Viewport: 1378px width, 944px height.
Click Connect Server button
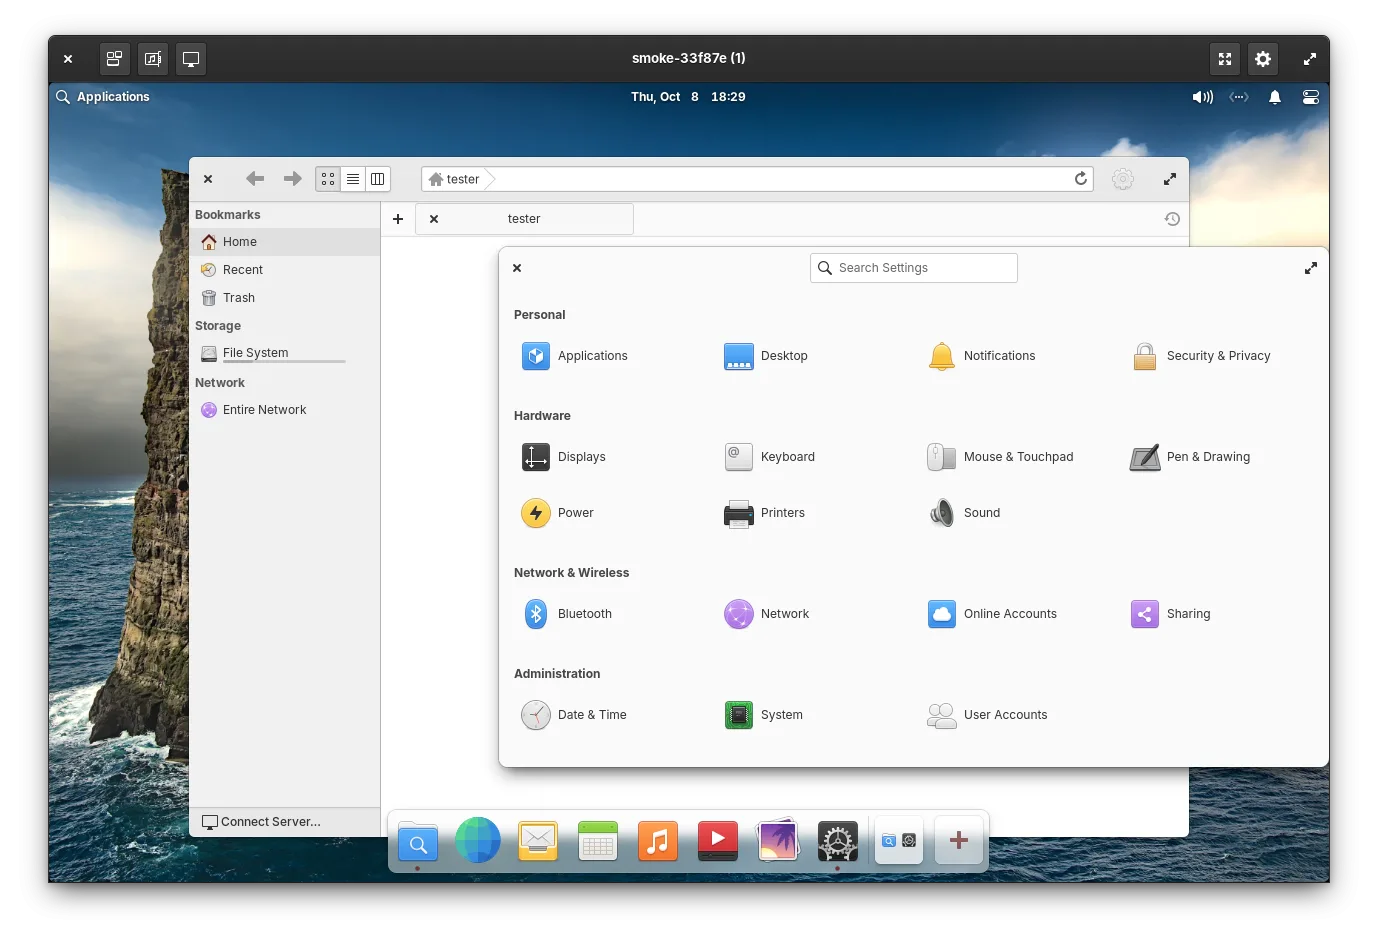tap(285, 822)
